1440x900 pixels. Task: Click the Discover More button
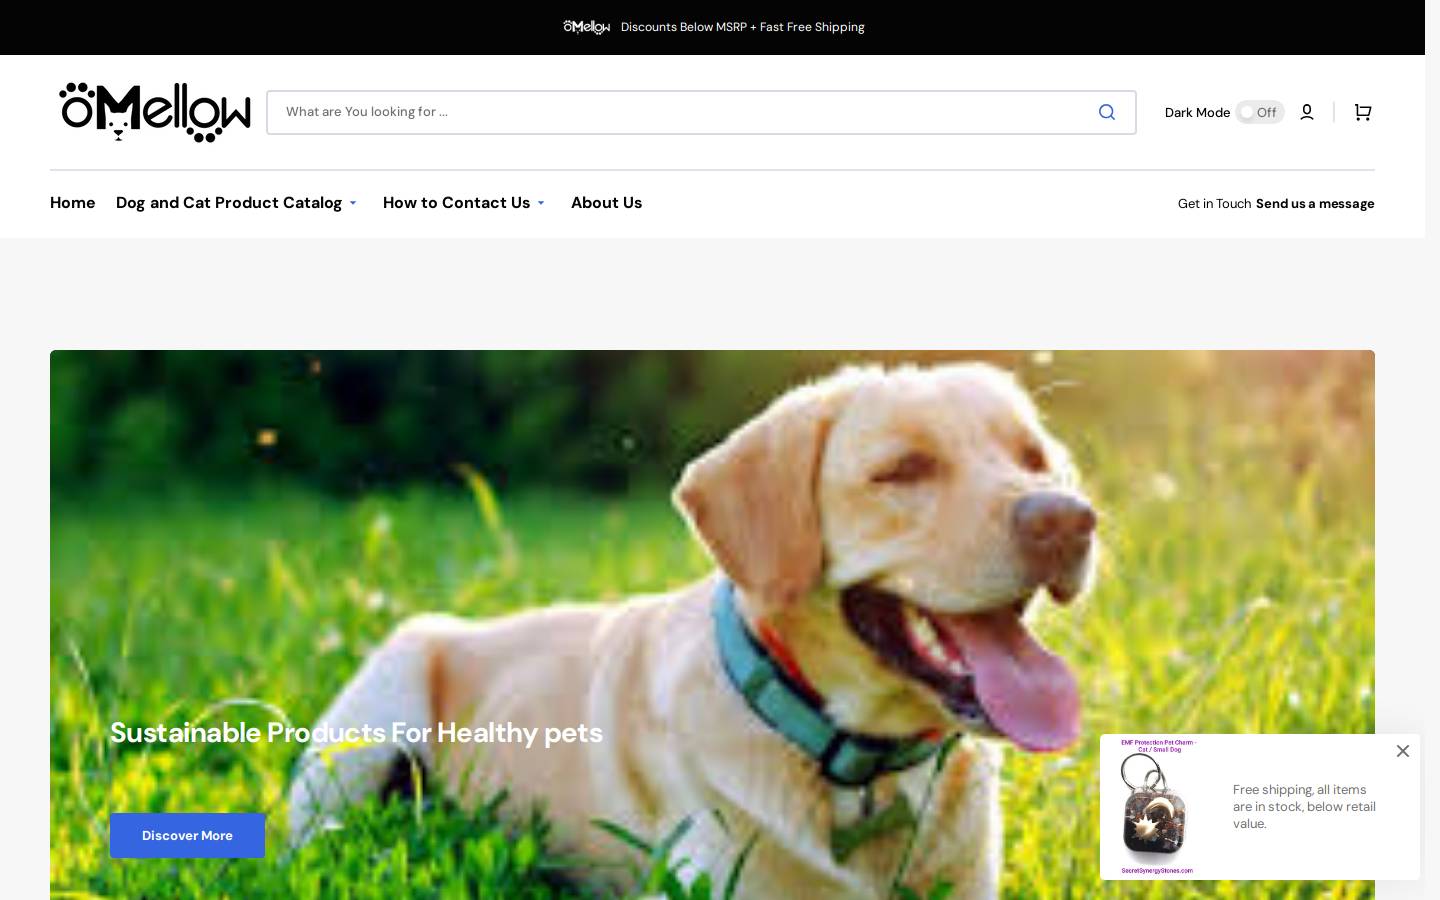coord(187,835)
